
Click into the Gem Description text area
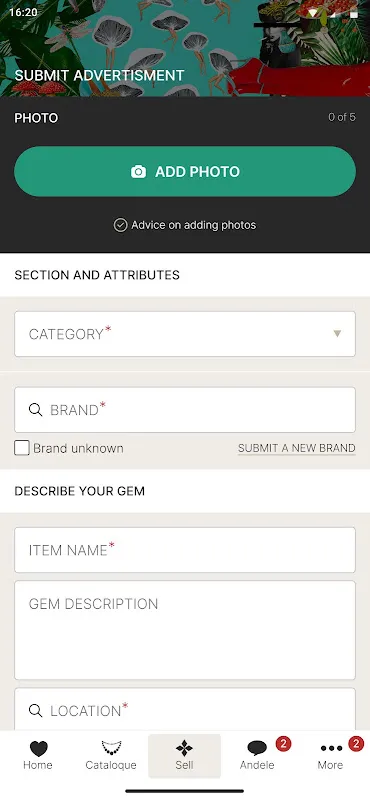pyautogui.click(x=185, y=630)
